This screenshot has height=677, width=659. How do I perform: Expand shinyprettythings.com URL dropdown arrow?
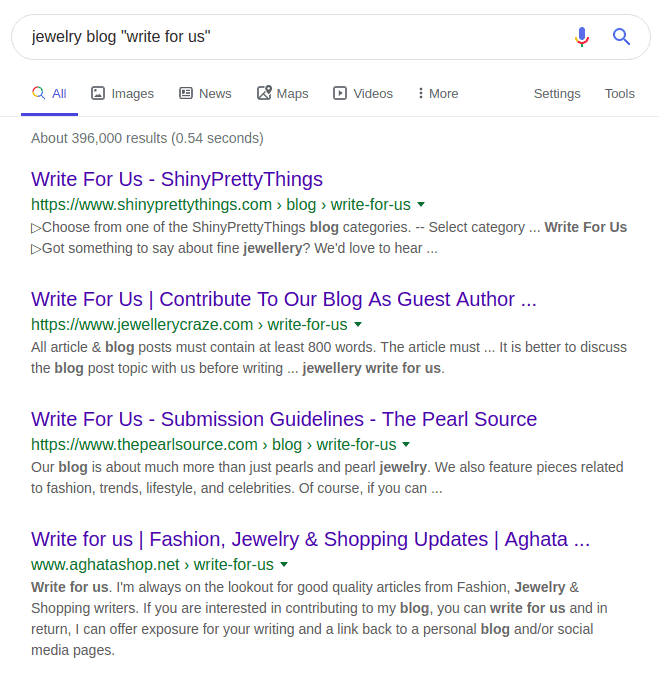pyautogui.click(x=421, y=205)
